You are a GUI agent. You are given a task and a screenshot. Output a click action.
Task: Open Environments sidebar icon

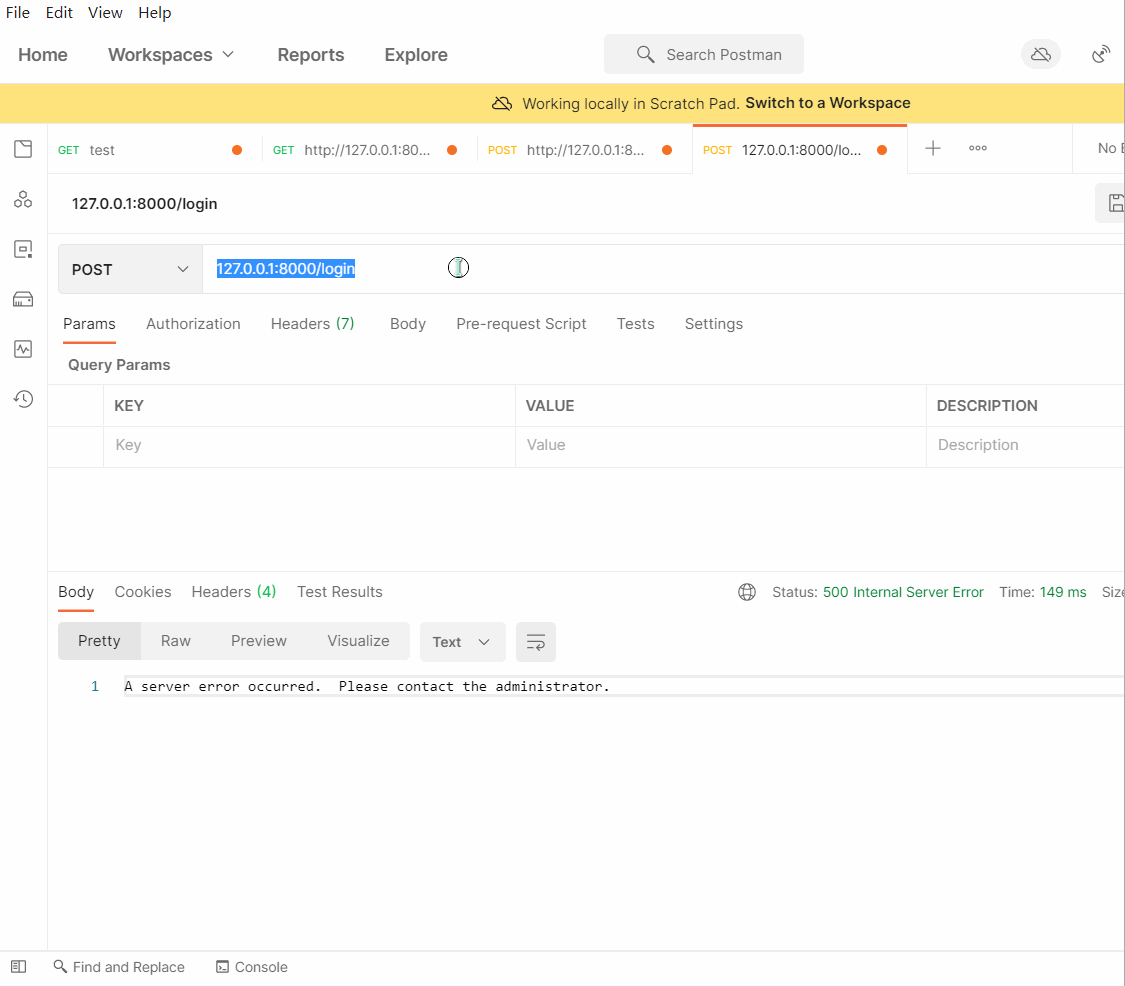pyautogui.click(x=23, y=249)
